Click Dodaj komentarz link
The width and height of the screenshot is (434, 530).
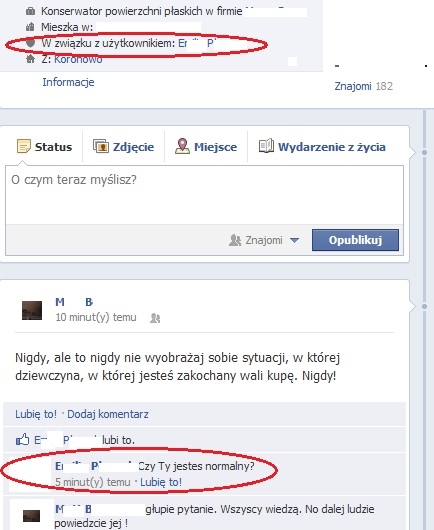108,414
